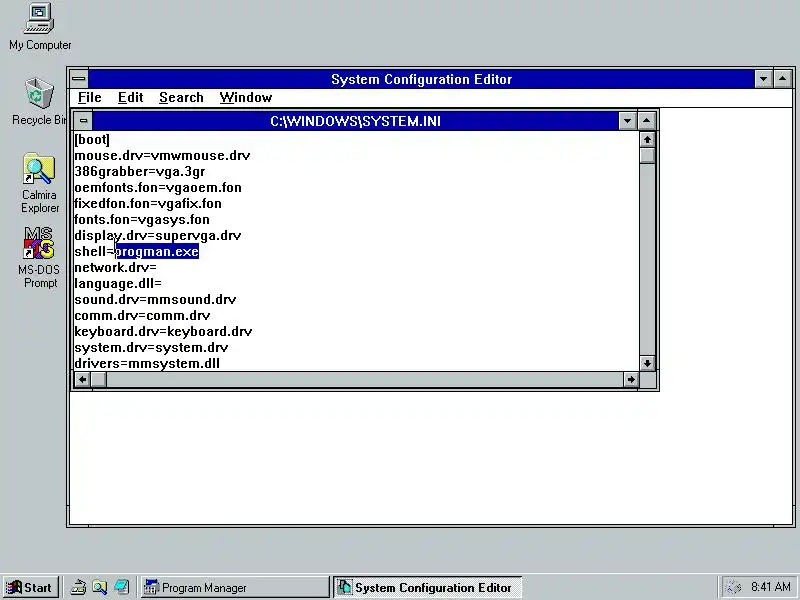Open the Search menu
This screenshot has width=800, height=600.
181,97
